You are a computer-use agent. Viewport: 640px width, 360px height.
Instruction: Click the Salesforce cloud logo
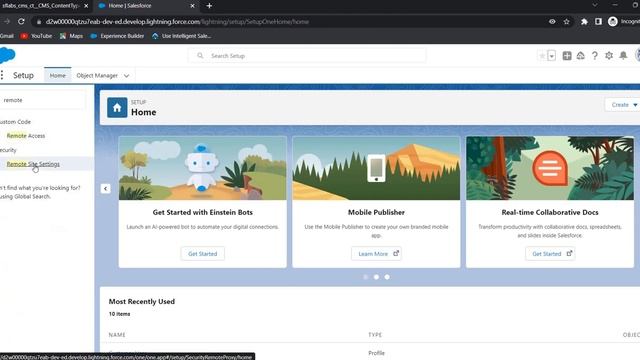pos(7,55)
